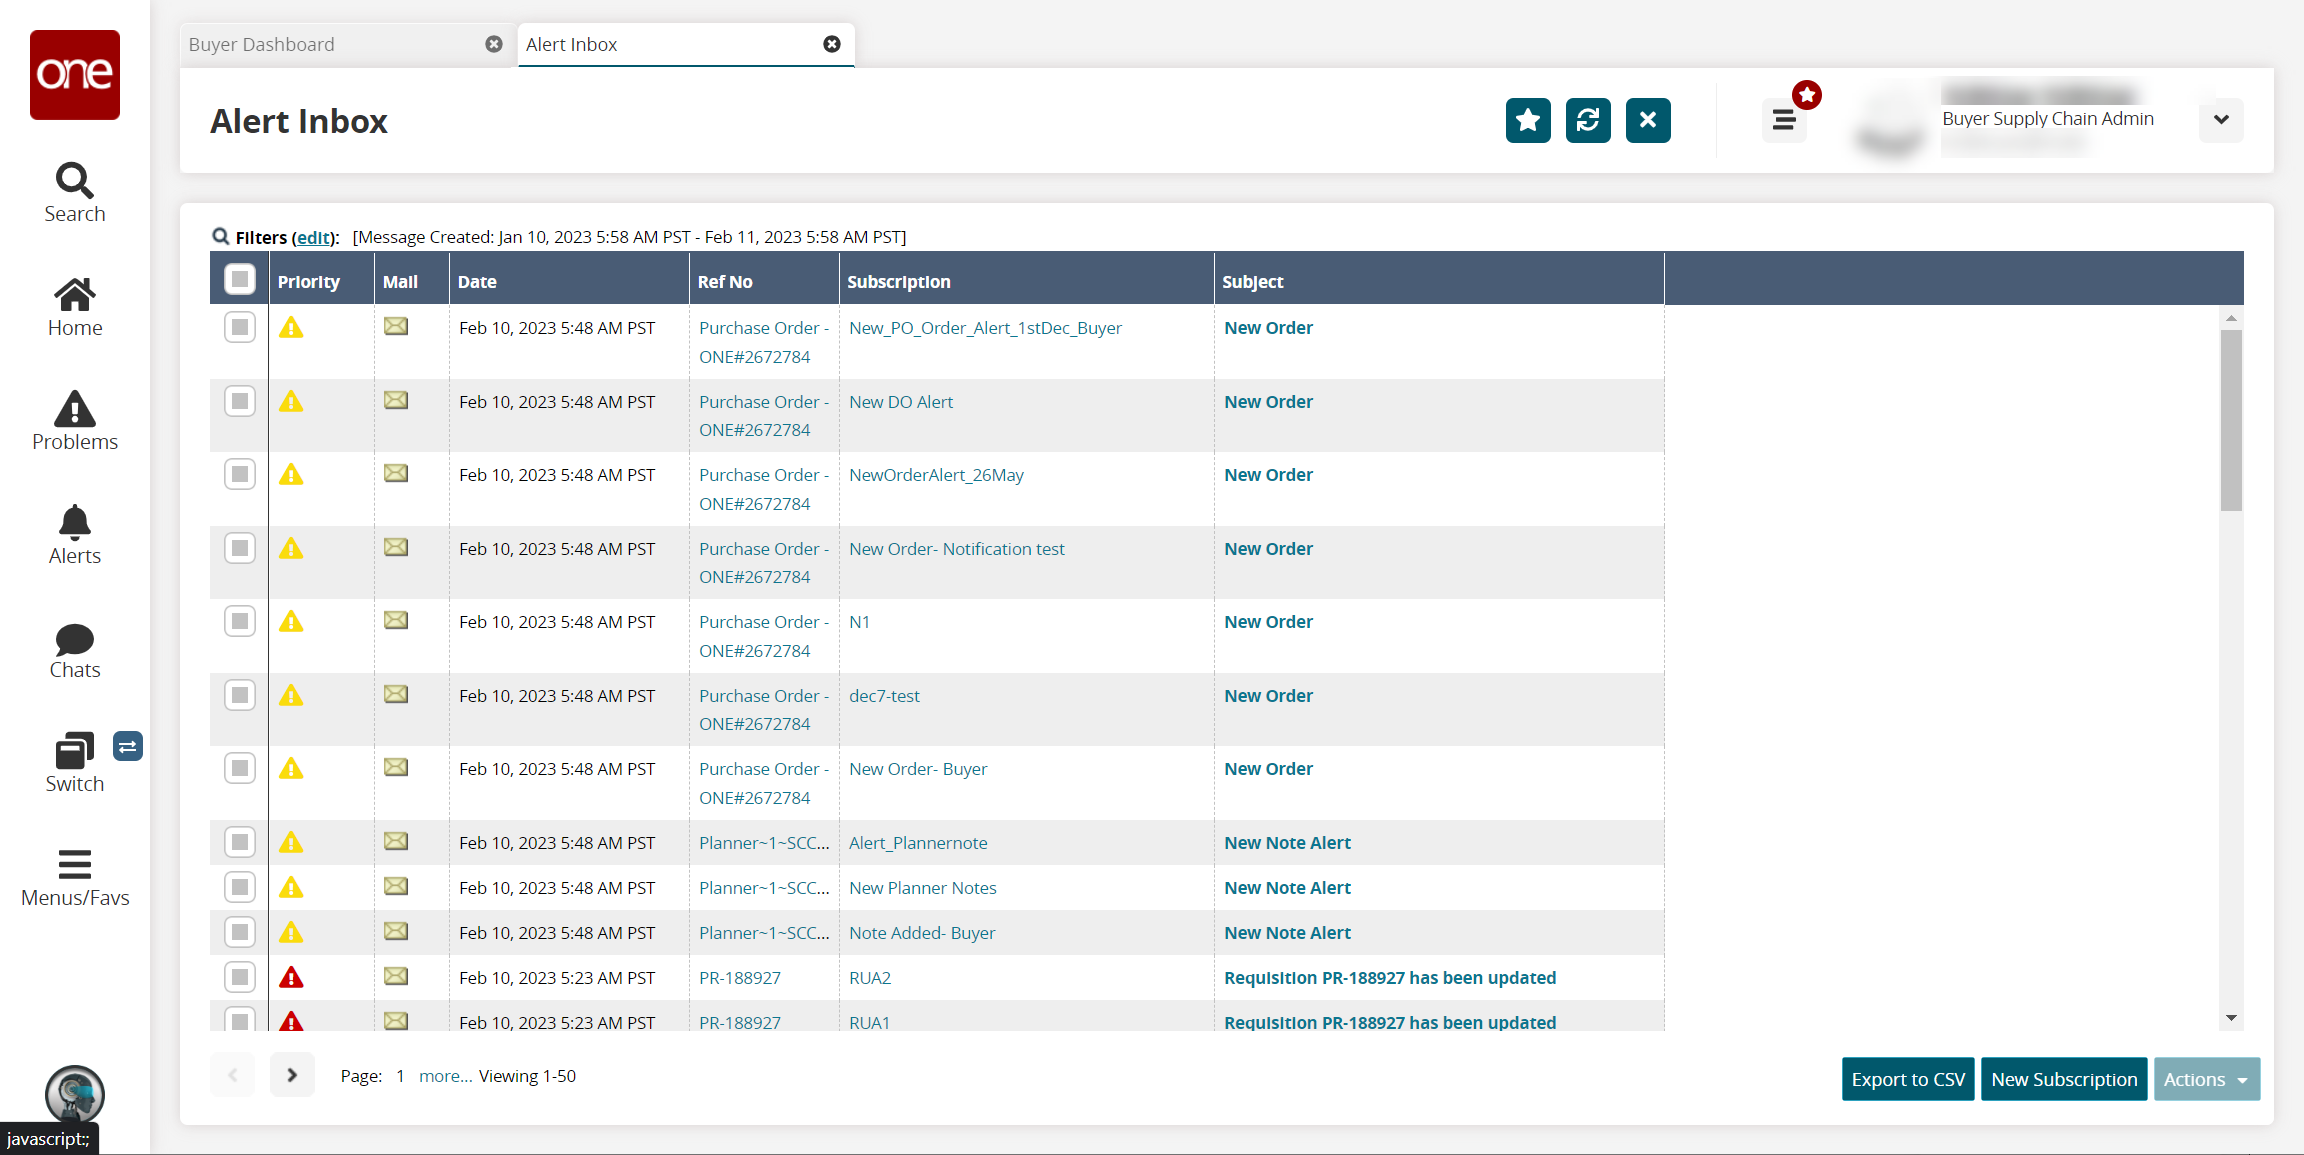Viewport: 2304px width, 1155px height.
Task: Click the filters edit link
Action: tap(313, 238)
